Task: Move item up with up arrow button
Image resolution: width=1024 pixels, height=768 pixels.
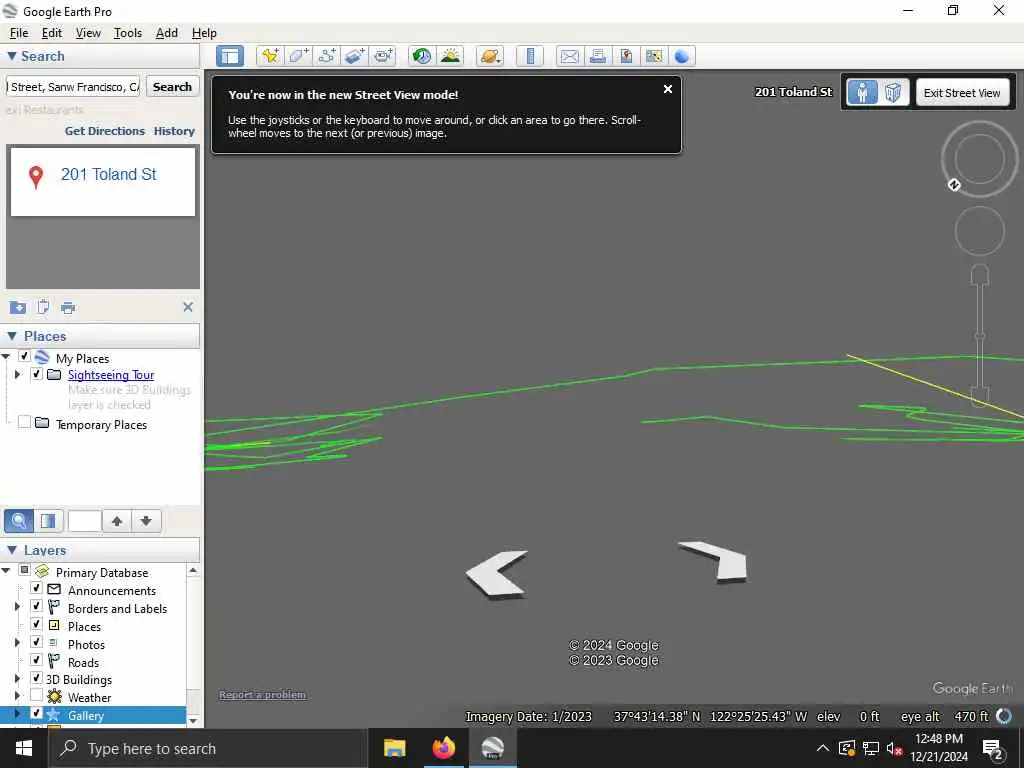Action: pyautogui.click(x=117, y=520)
